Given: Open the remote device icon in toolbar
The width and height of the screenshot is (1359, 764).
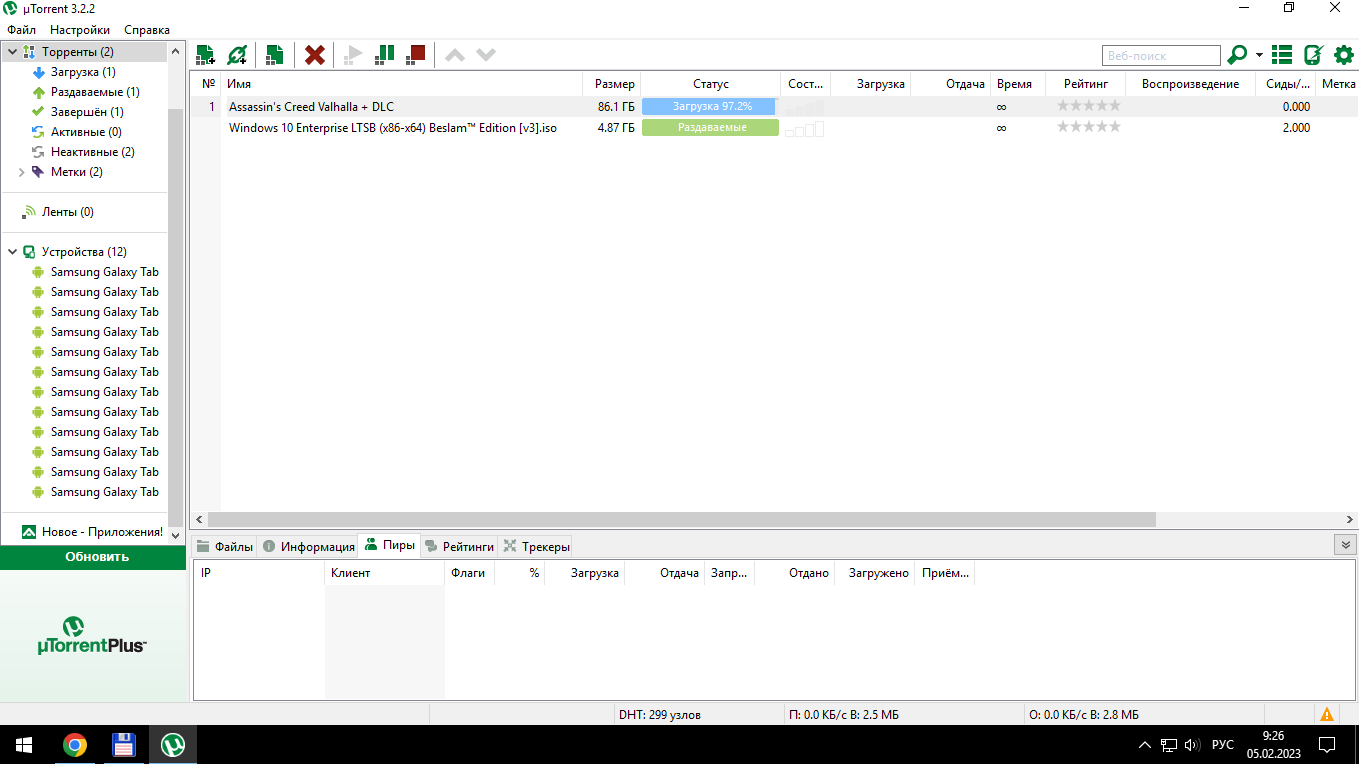Looking at the screenshot, I should pos(1314,55).
